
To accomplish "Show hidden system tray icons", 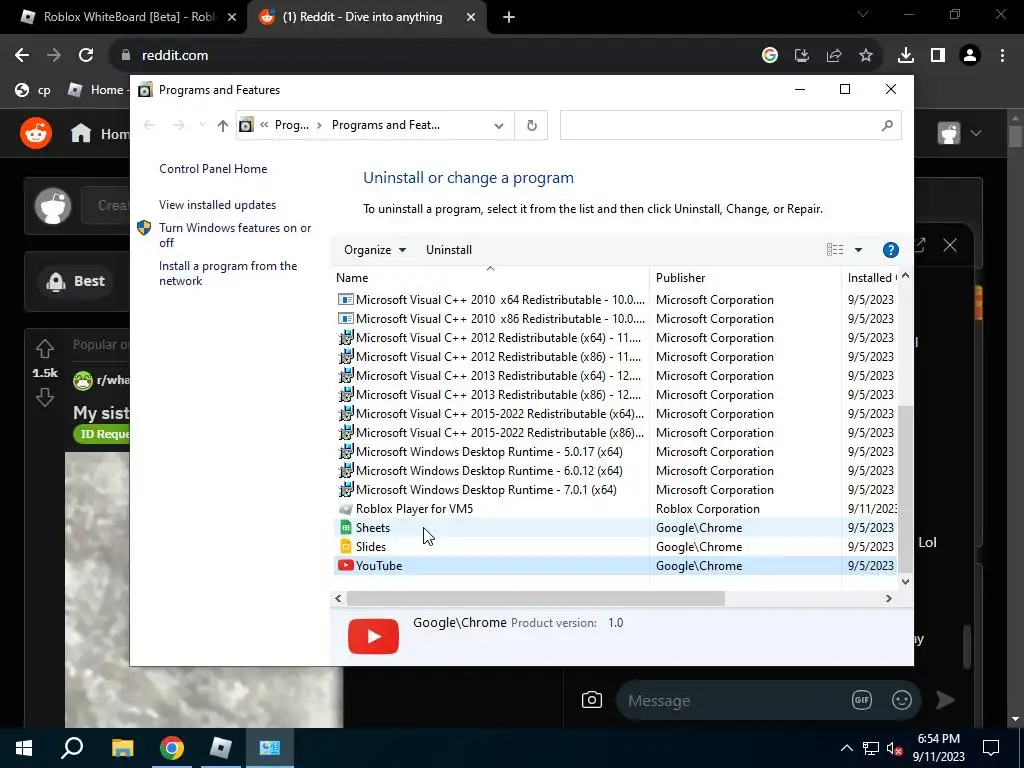I will [x=846, y=748].
